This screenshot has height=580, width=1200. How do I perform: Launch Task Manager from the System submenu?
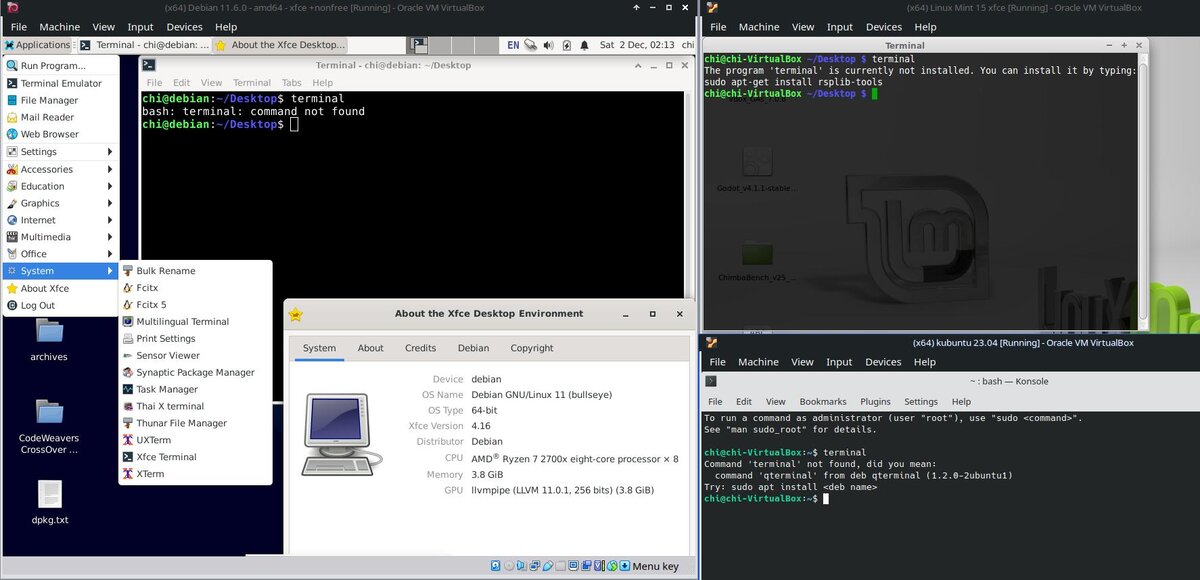coord(195,389)
